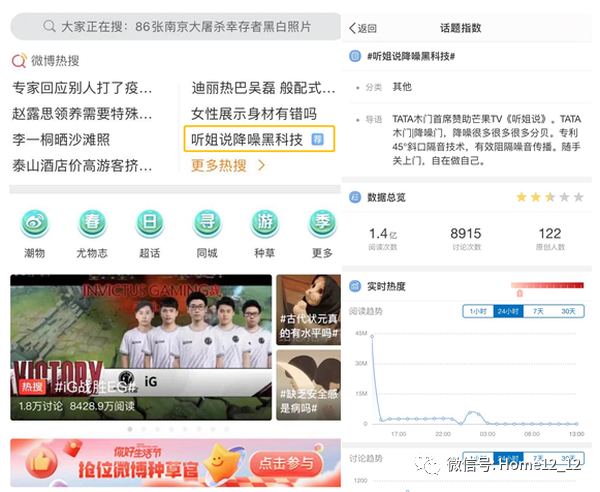600x492 pixels.
Task: Click the 话题指数 page title
Action: 460,28
